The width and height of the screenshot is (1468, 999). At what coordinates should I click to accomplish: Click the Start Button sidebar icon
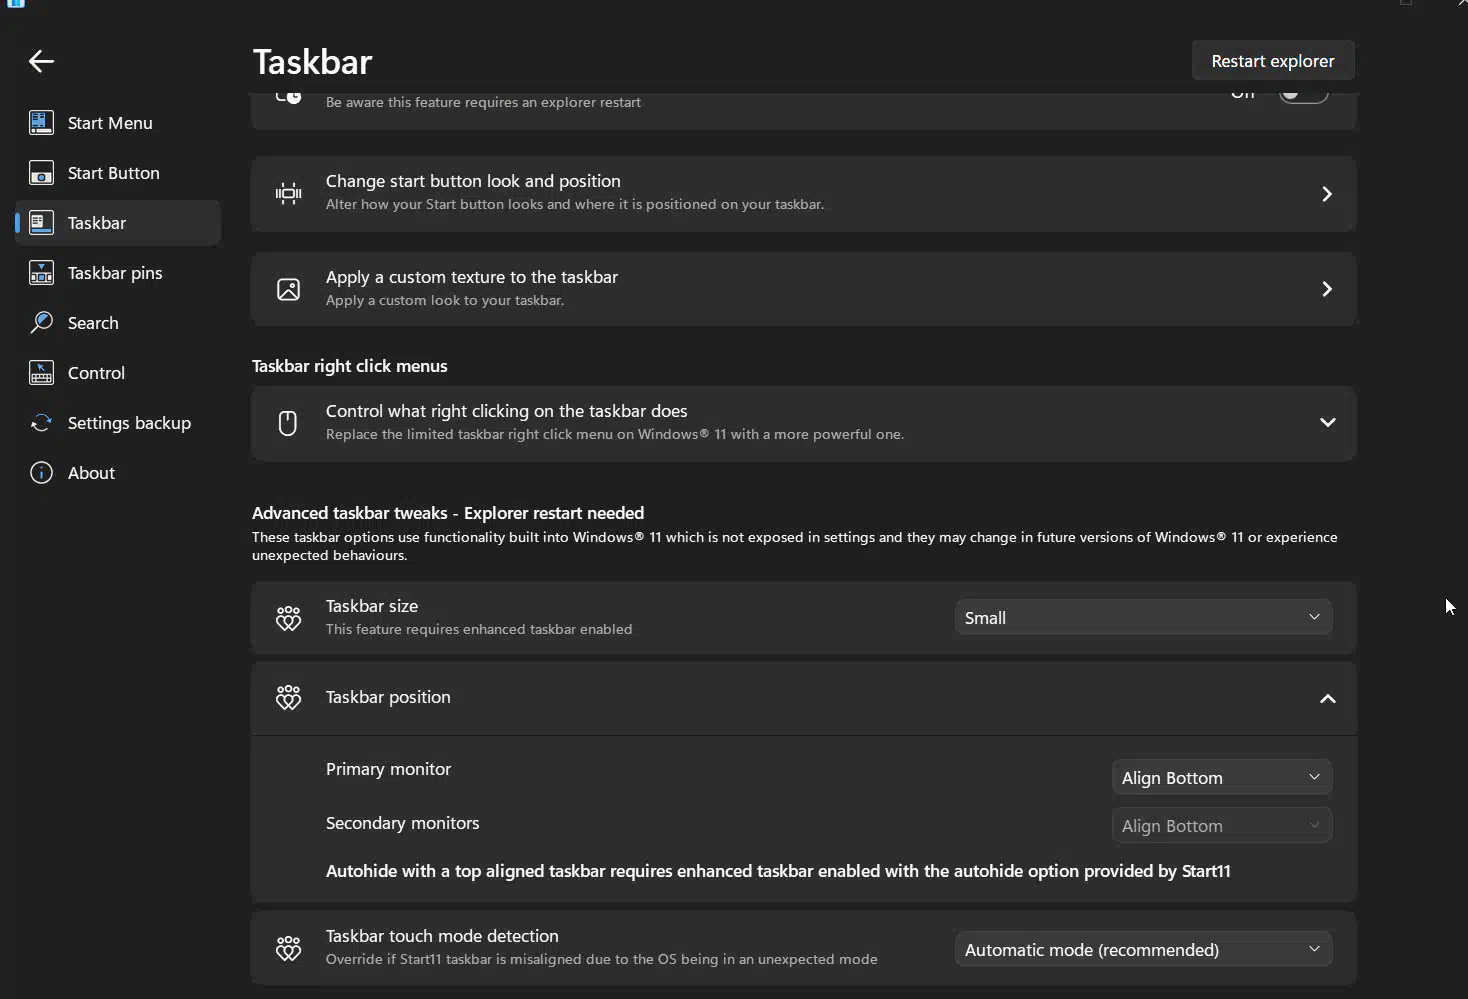[x=41, y=173]
